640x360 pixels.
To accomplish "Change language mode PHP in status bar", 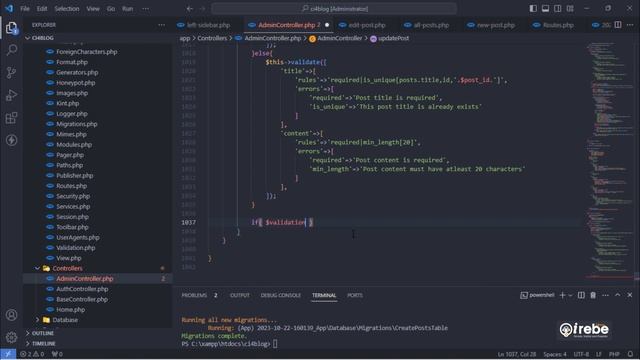I will click(614, 354).
